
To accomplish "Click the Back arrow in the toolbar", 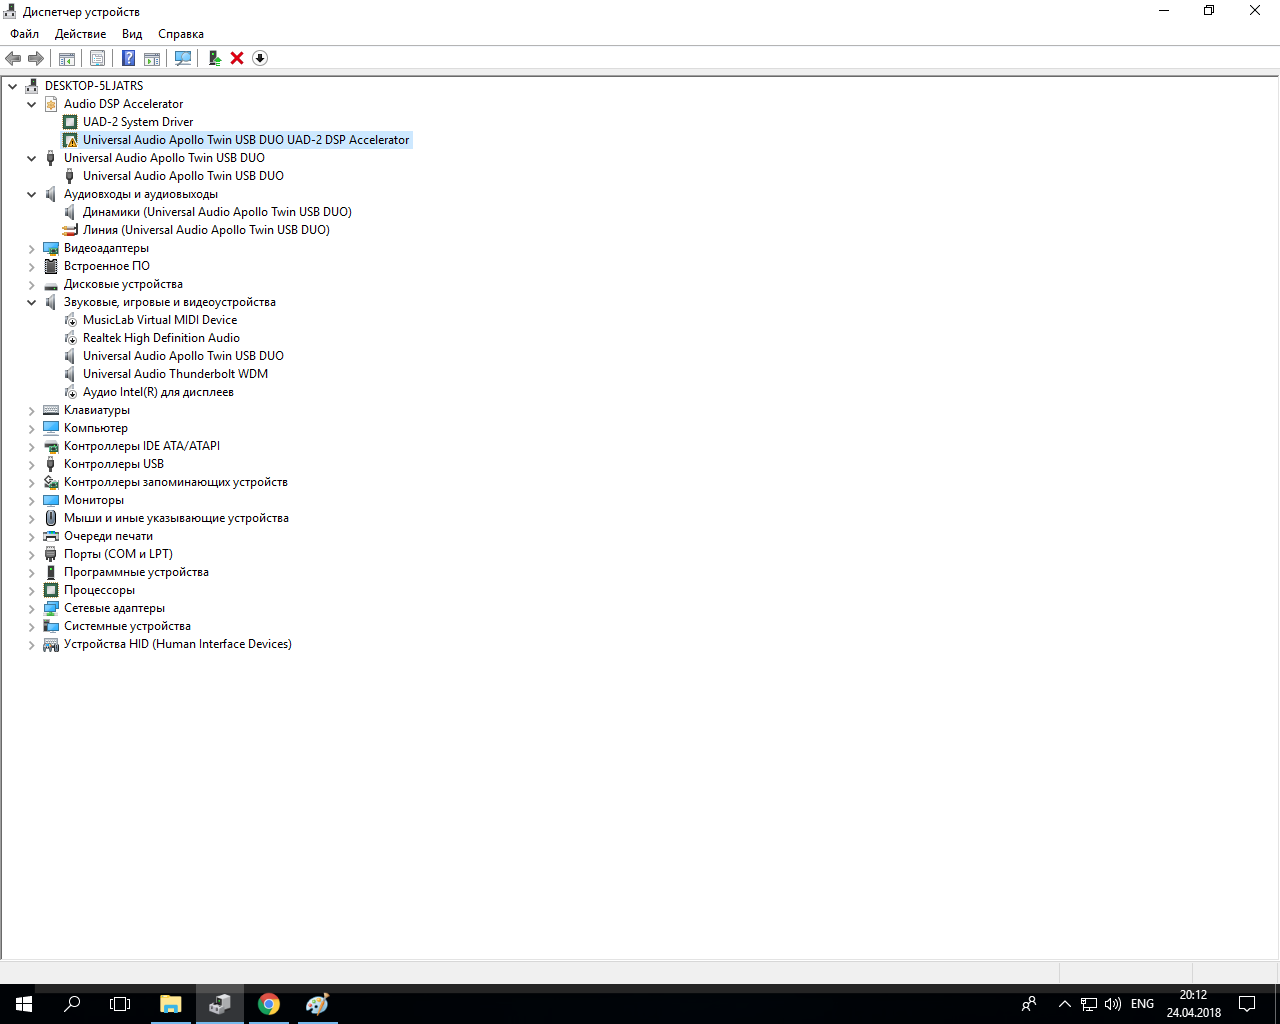I will click(x=13, y=58).
